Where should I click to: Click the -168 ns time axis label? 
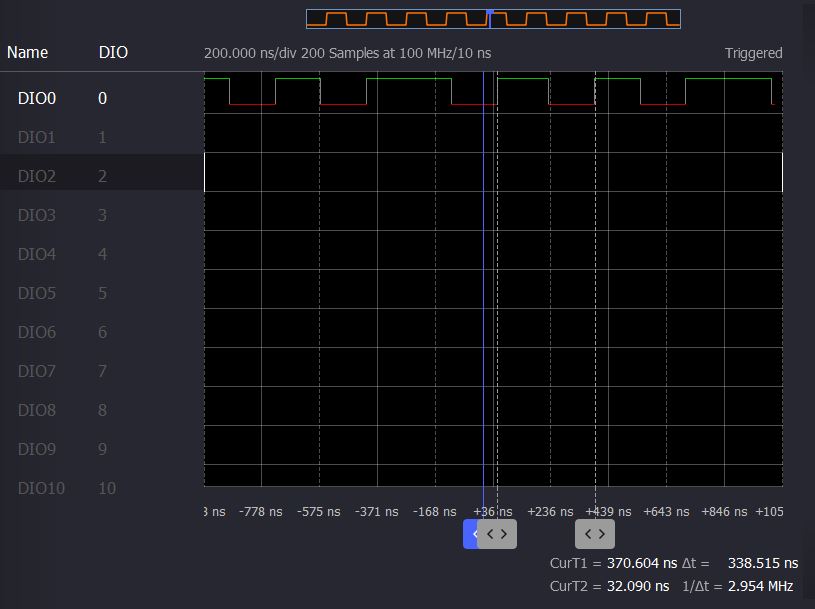coord(435,512)
